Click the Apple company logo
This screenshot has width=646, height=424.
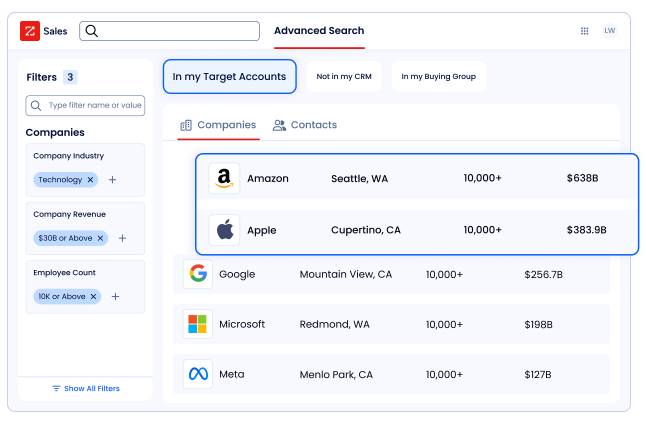pyautogui.click(x=224, y=230)
